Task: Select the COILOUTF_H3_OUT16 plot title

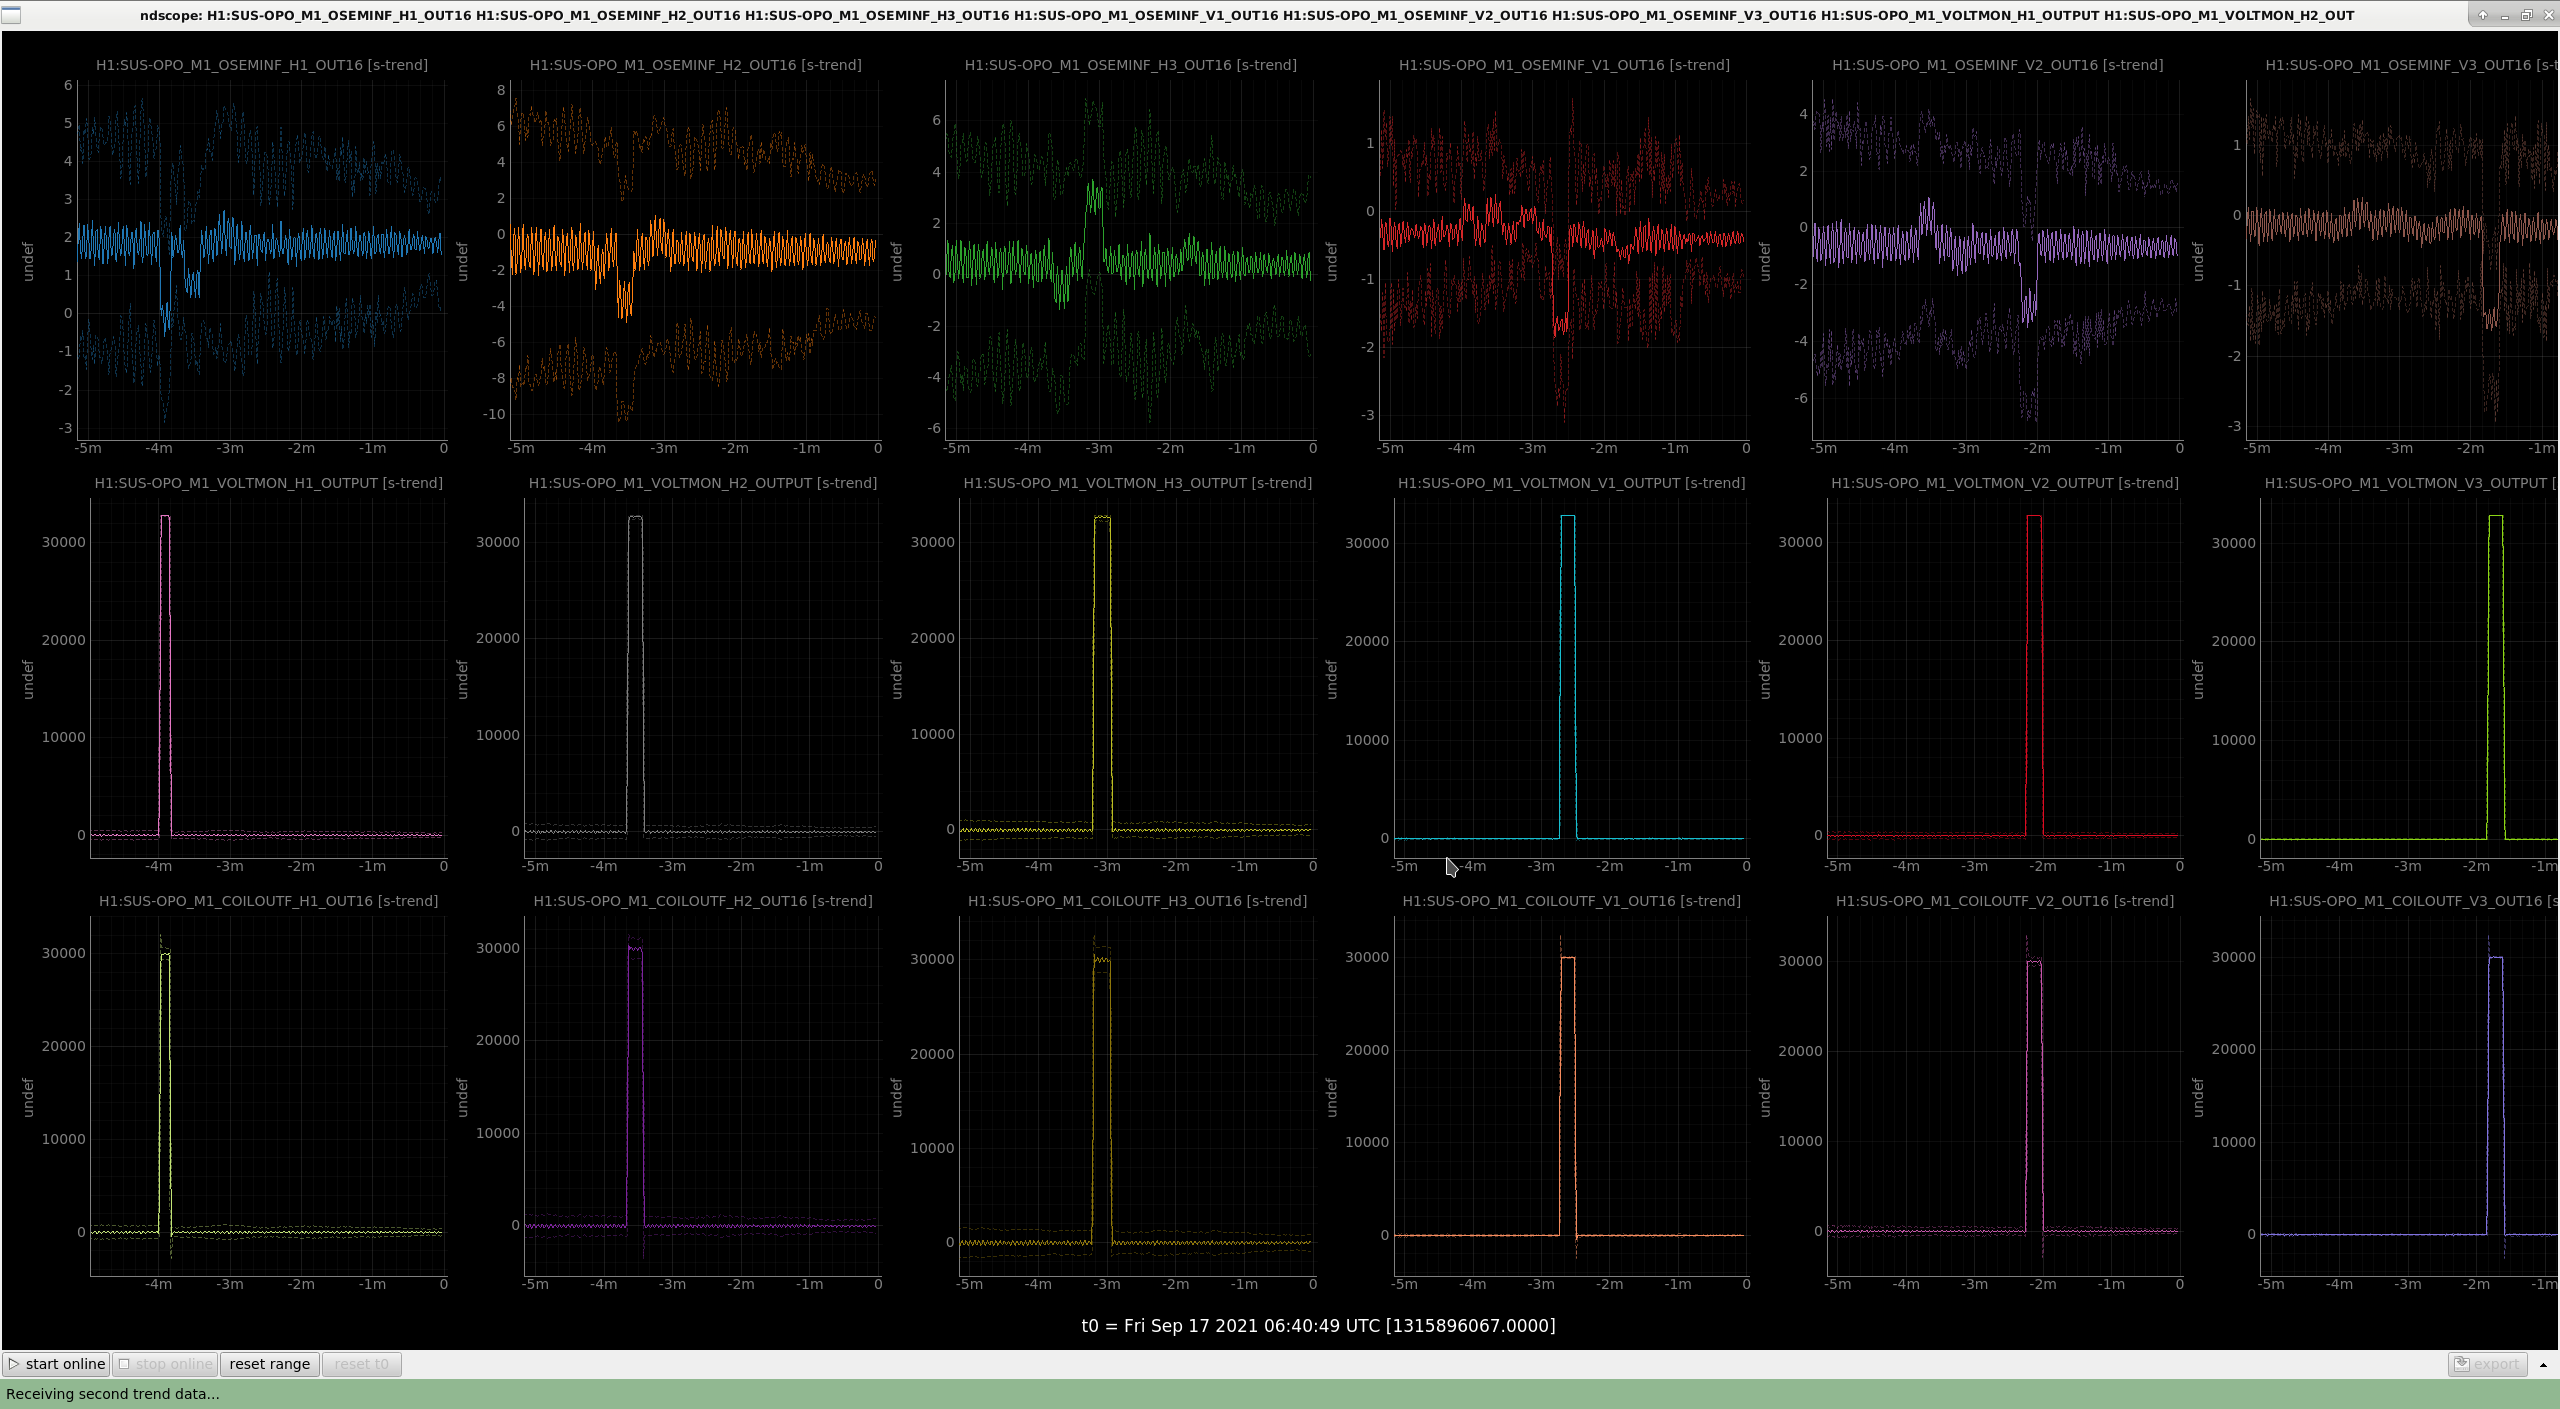Action: pyautogui.click(x=1138, y=901)
